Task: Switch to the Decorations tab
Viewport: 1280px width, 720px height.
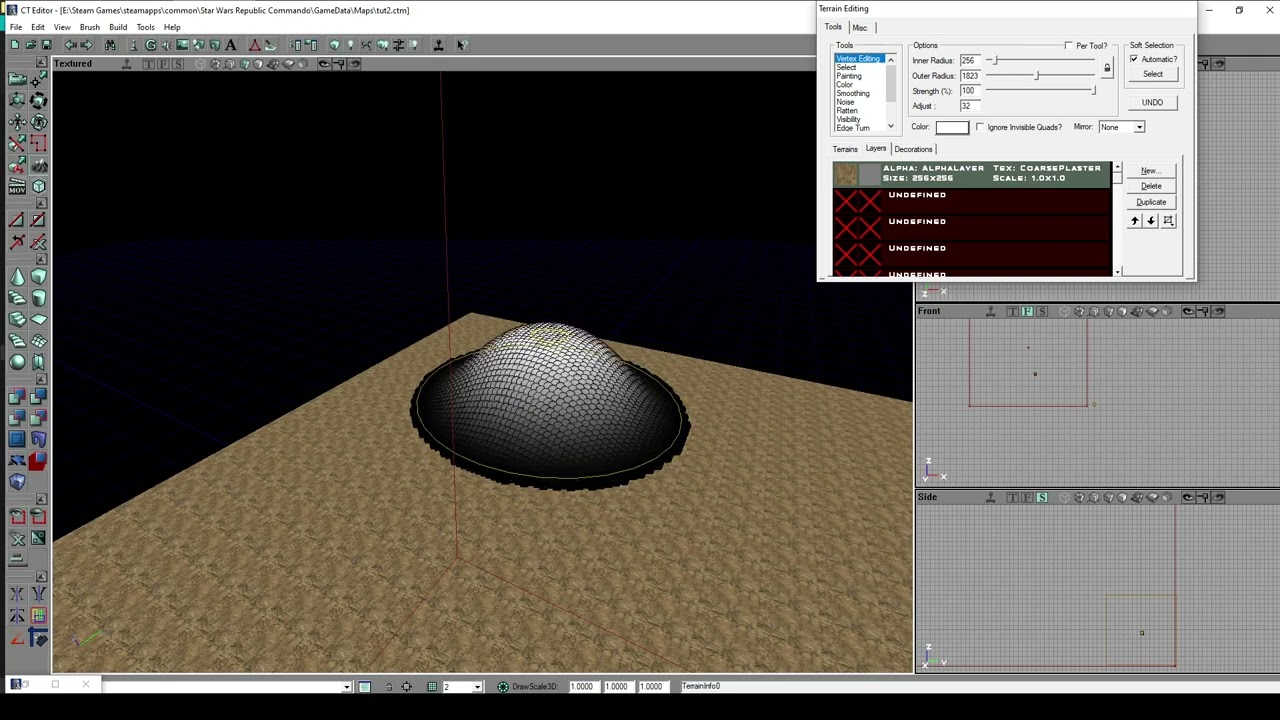Action: [x=913, y=149]
